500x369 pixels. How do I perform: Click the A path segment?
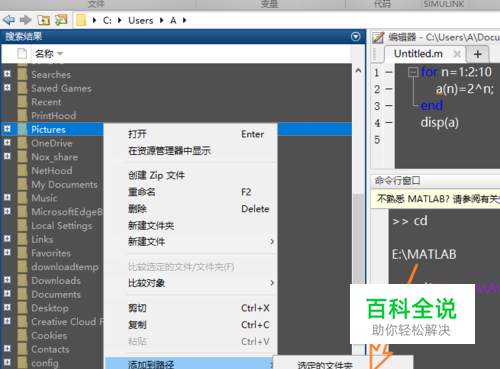pos(173,21)
